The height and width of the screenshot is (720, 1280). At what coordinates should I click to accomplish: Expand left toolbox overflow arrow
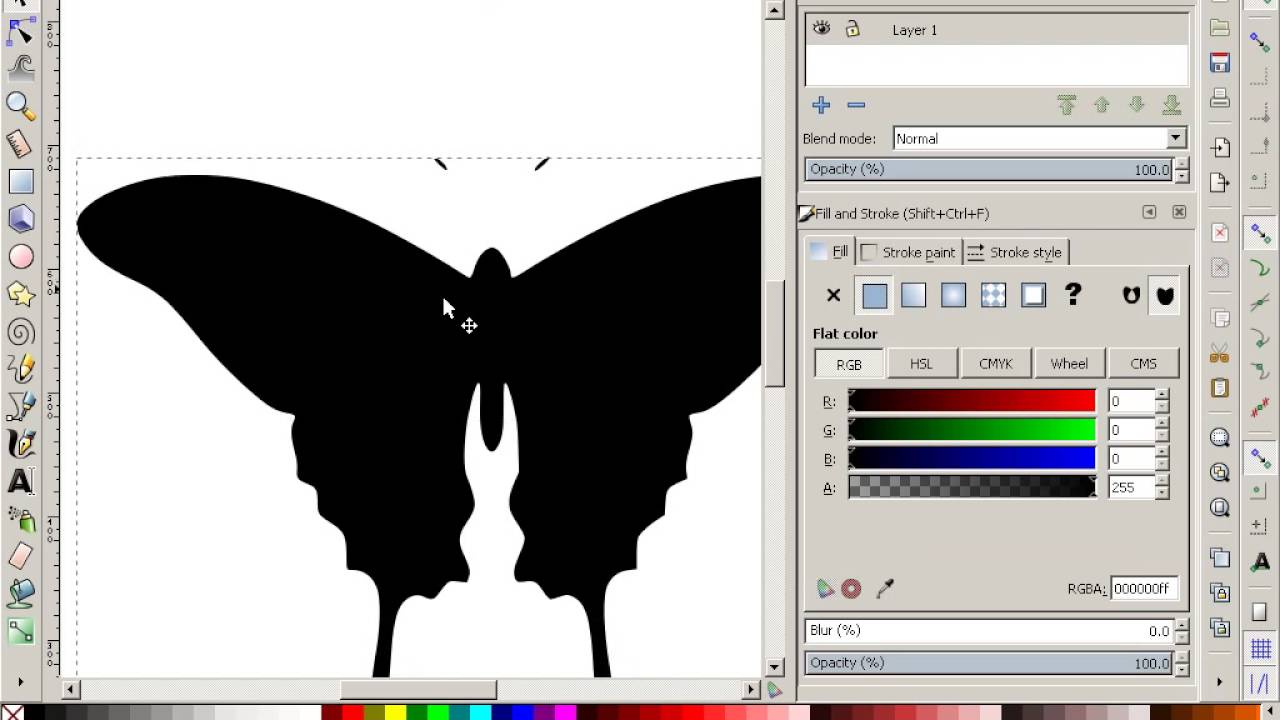pyautogui.click(x=20, y=682)
